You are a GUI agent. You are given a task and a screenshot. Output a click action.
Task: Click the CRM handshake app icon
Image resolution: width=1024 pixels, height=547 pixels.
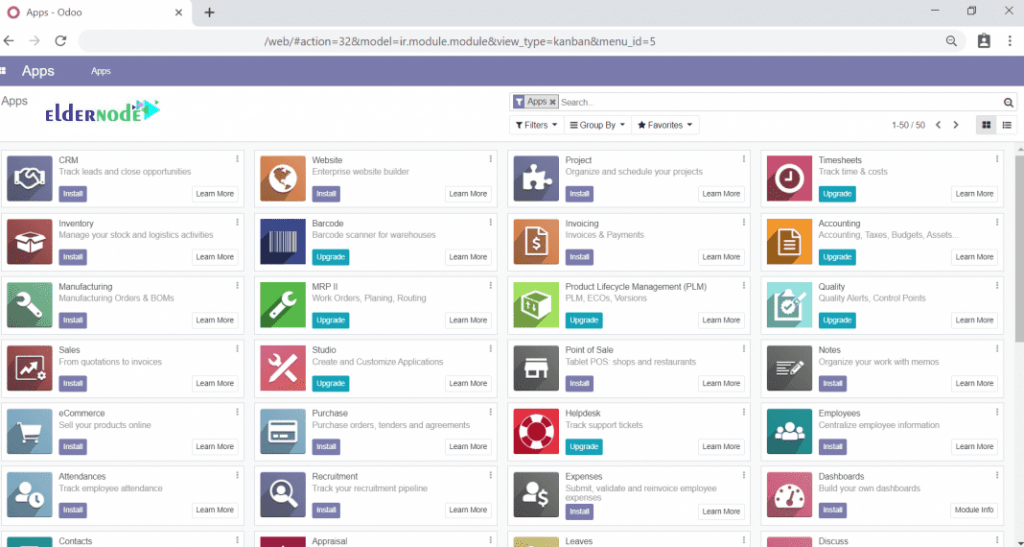29,178
